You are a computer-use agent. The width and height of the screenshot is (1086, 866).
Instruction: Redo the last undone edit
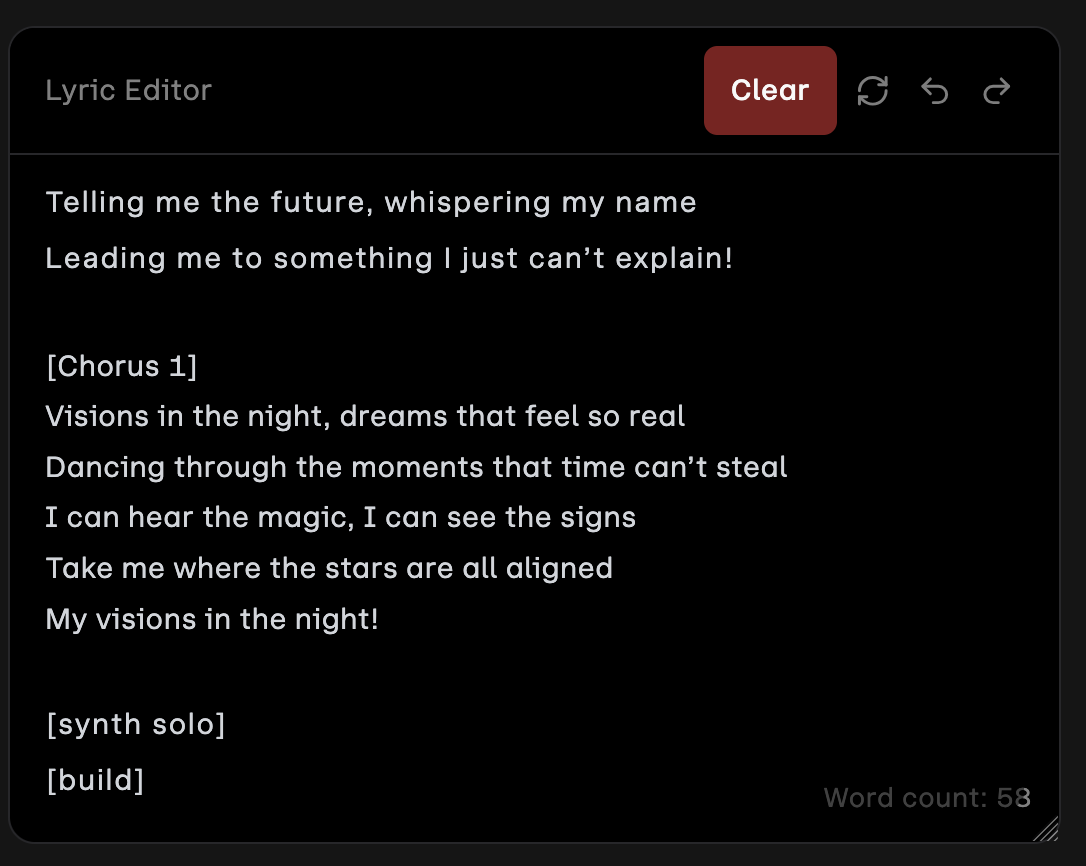point(997,92)
